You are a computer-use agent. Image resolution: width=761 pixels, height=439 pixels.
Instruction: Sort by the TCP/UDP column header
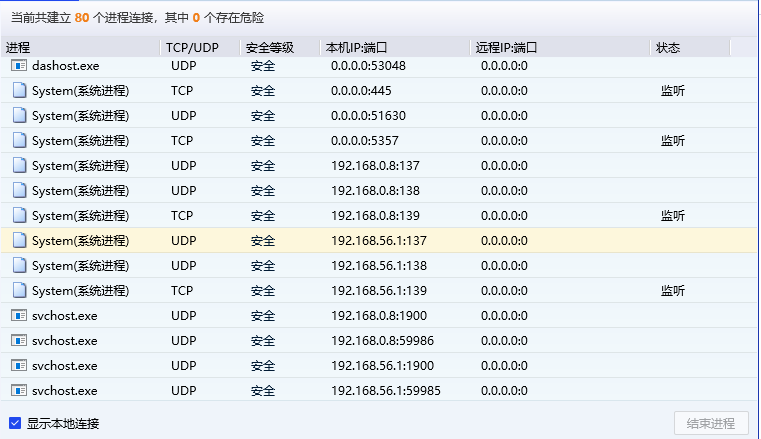(x=200, y=47)
